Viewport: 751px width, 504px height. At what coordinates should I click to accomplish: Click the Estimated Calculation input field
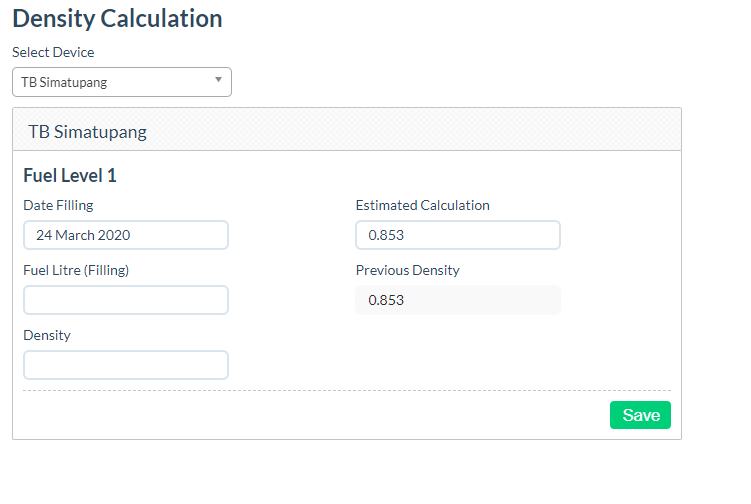(457, 235)
